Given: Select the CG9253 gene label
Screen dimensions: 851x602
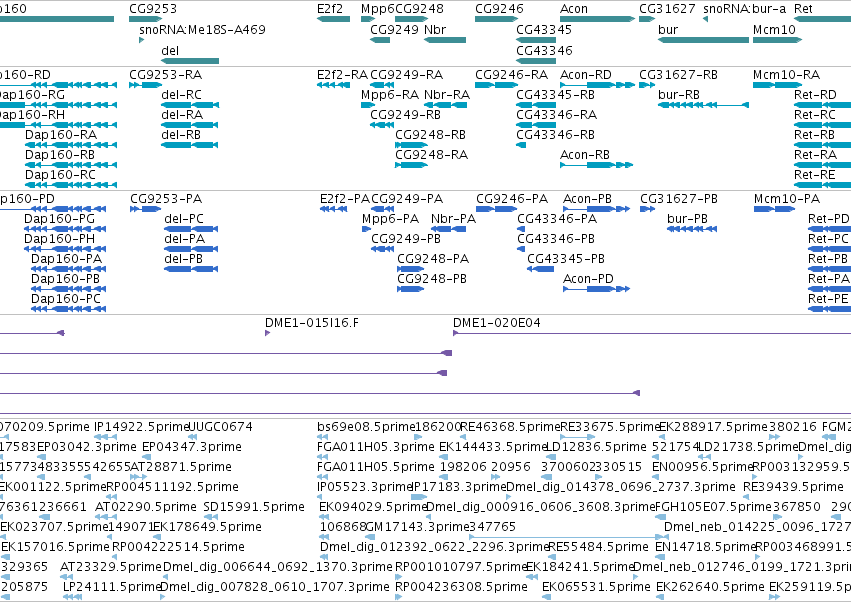Looking at the screenshot, I should 153,9.
